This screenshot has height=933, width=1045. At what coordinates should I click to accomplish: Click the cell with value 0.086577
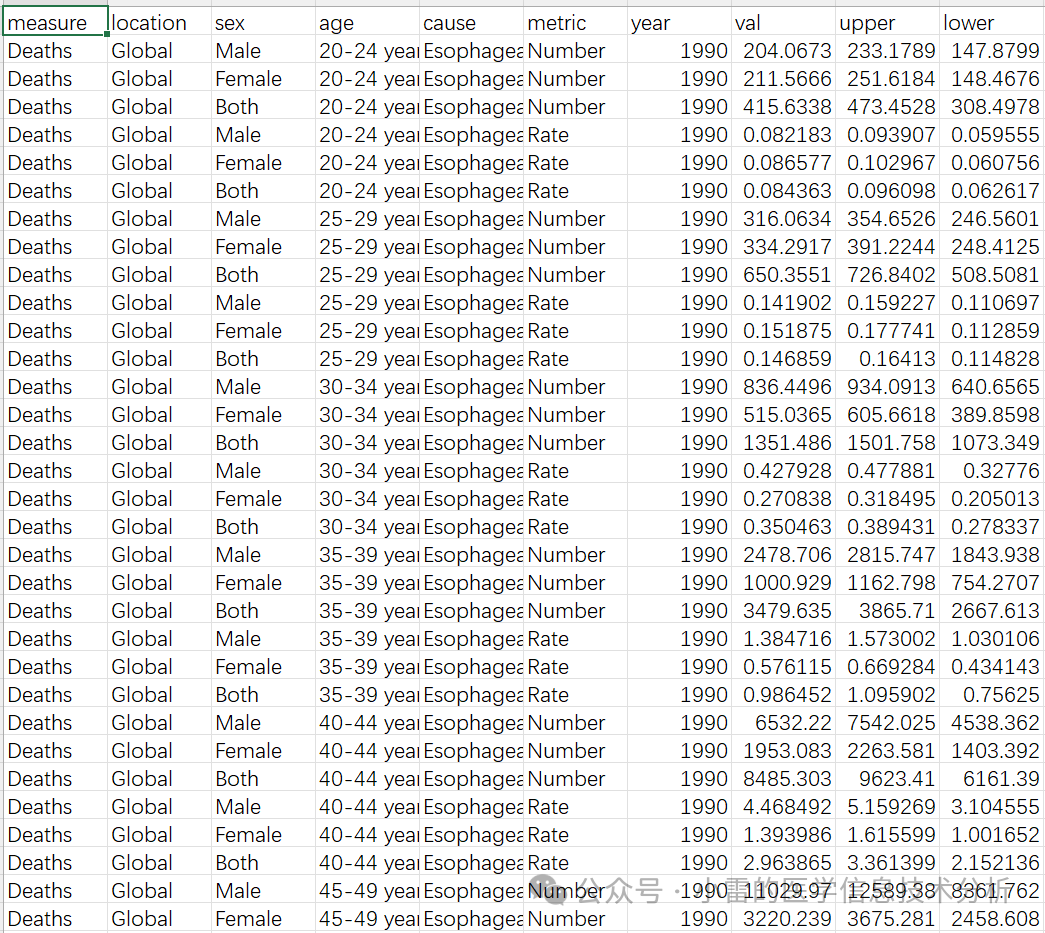783,163
